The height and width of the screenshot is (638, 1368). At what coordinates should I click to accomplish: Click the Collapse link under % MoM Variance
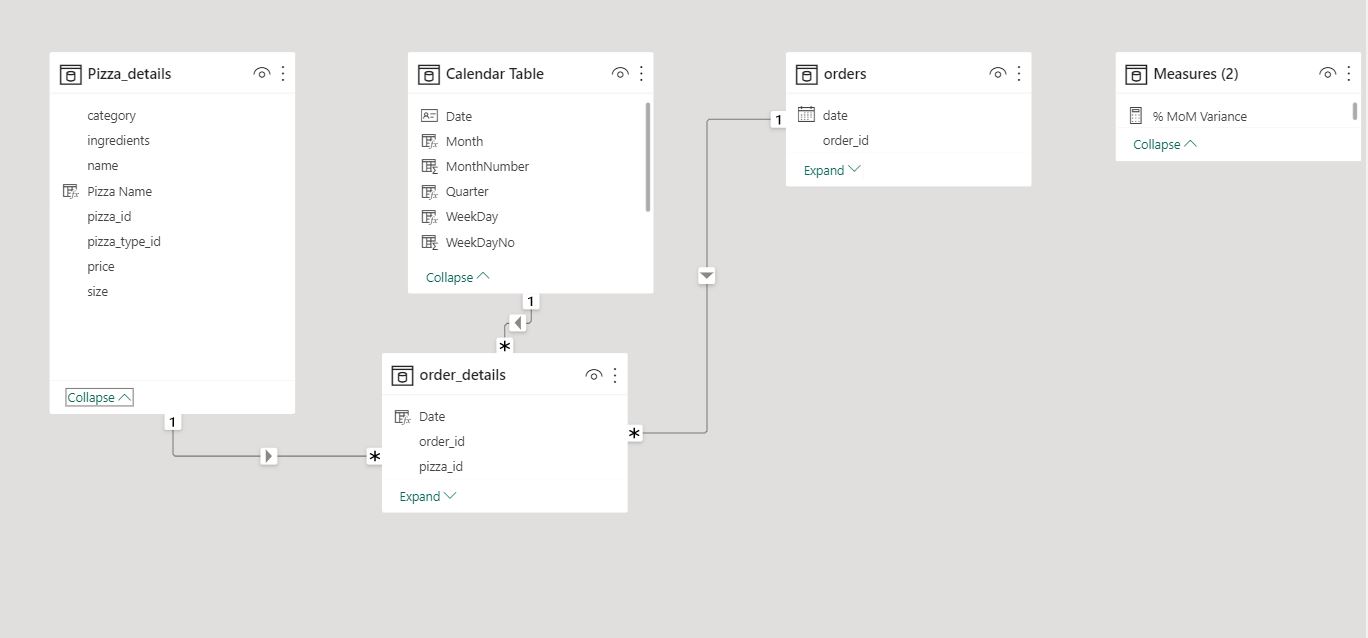tap(1158, 144)
